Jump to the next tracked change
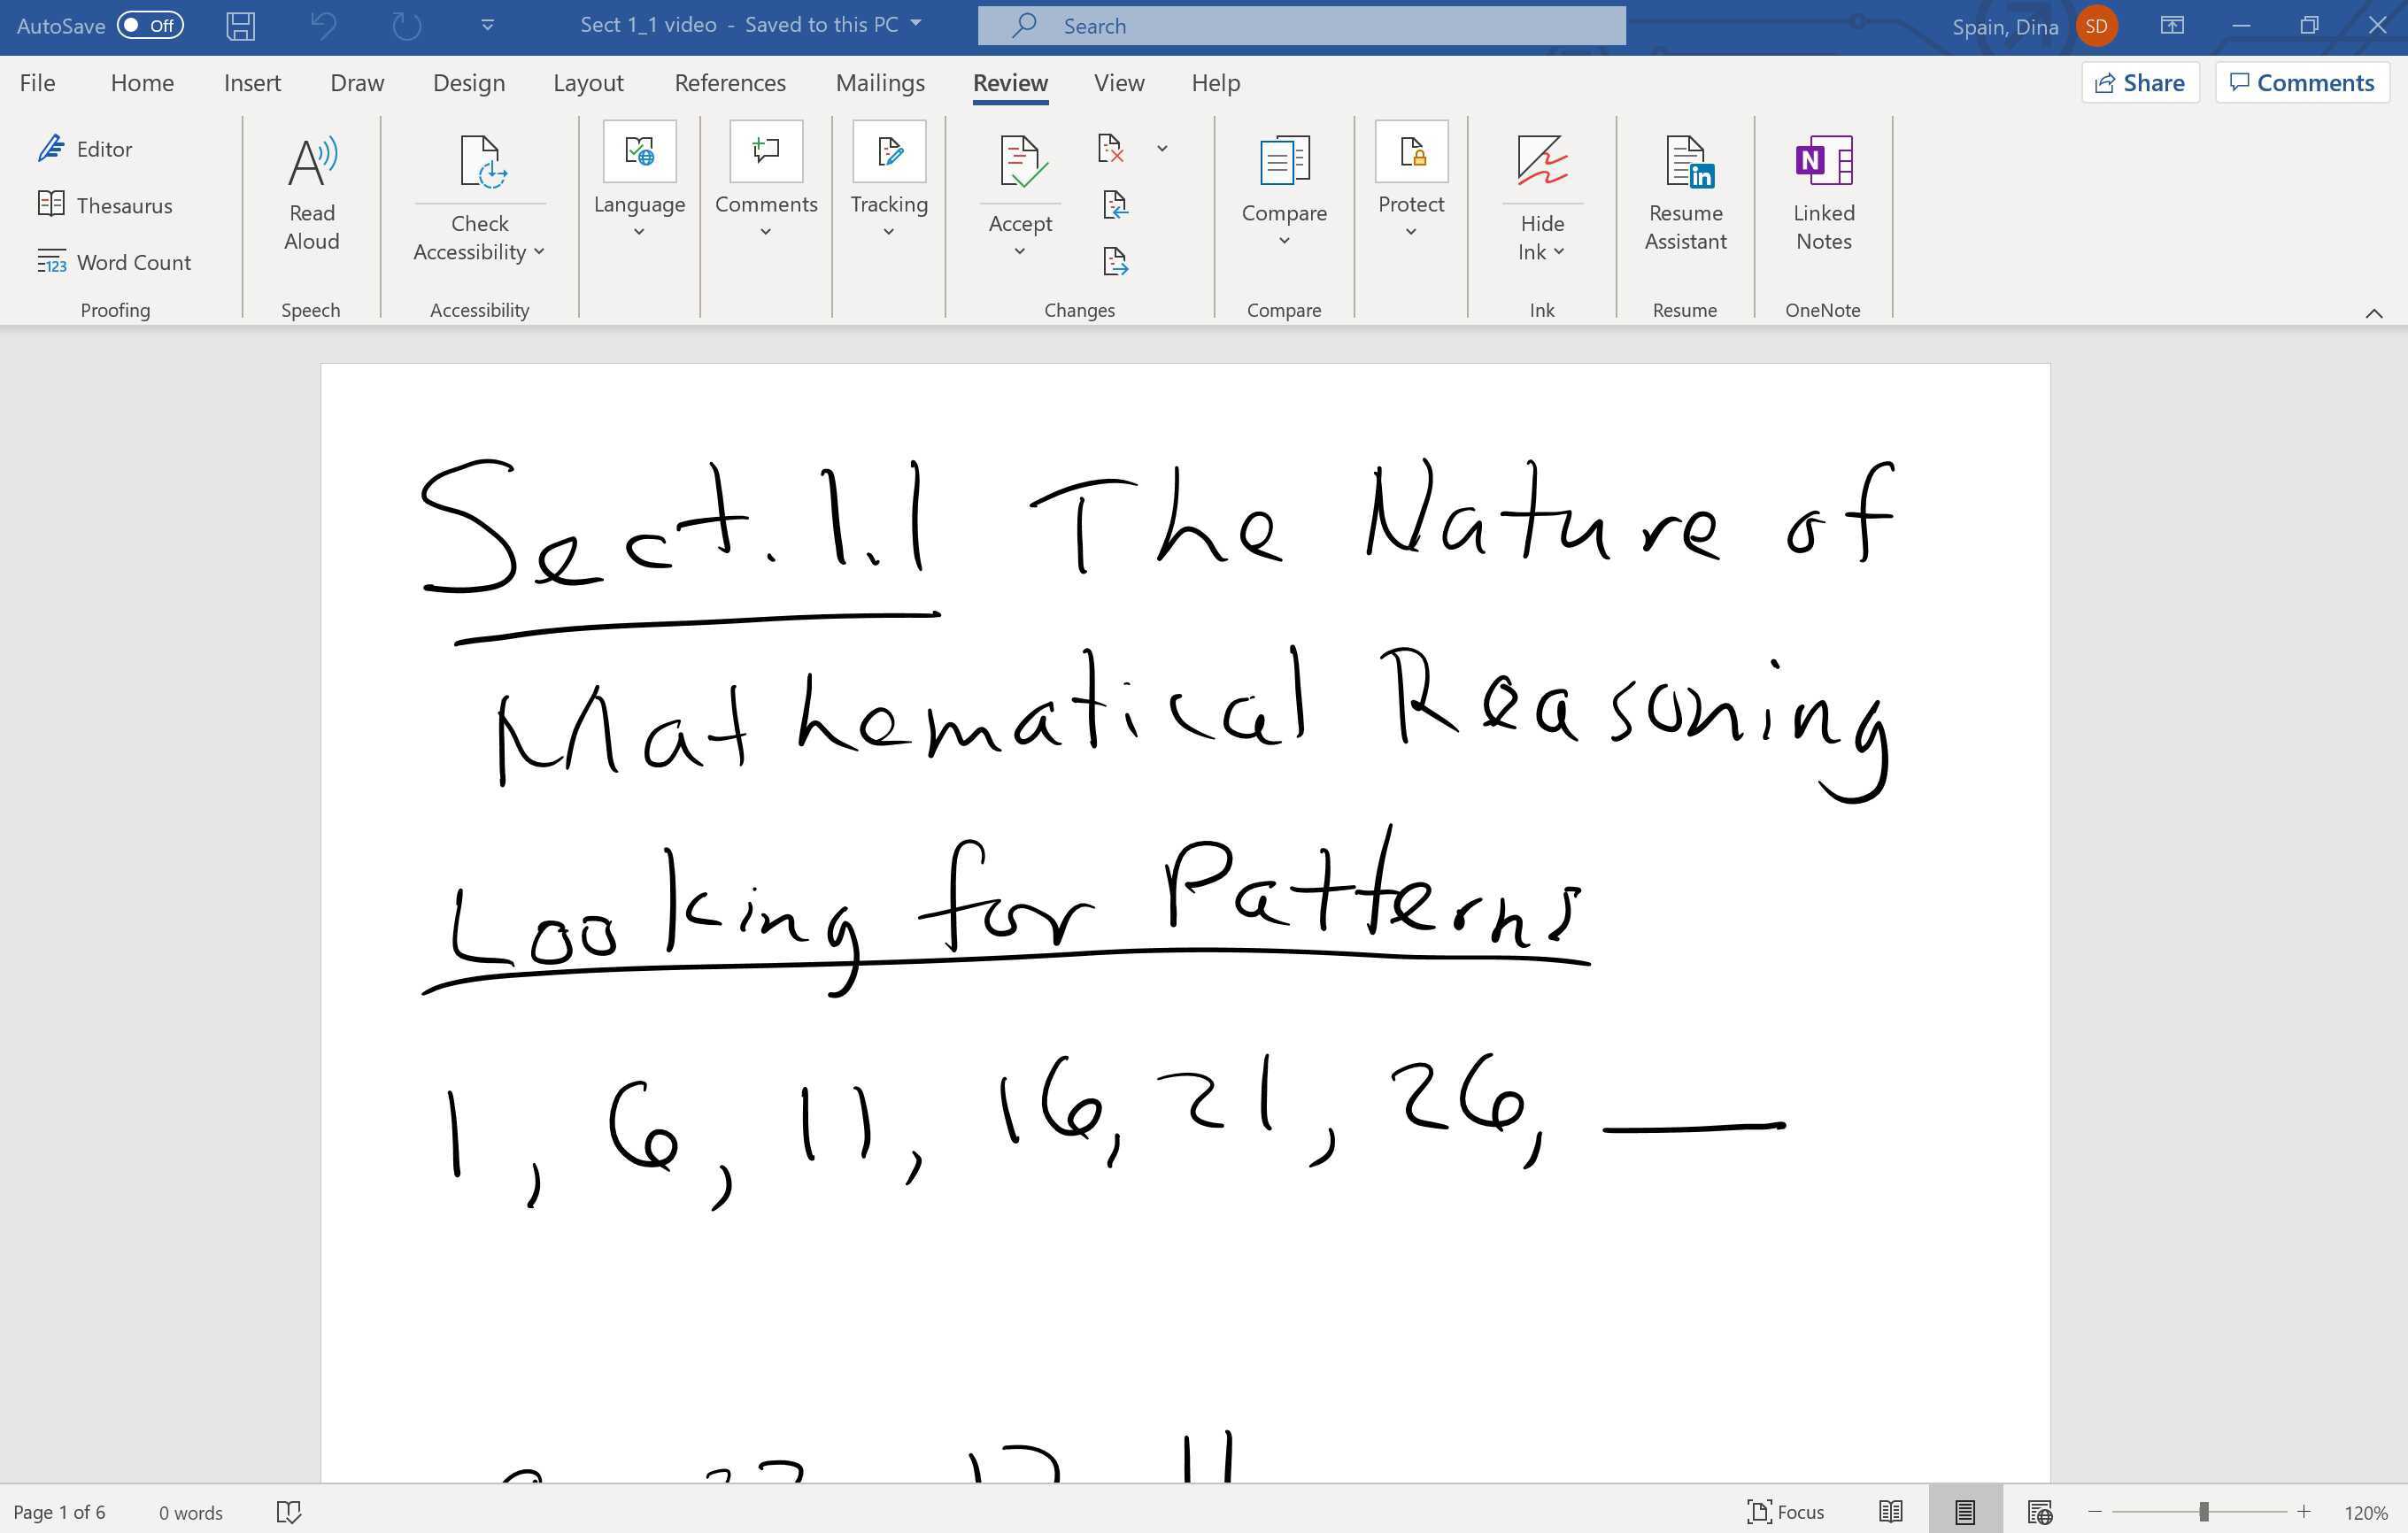Screen dimensions: 2408x1533 point(1115,262)
